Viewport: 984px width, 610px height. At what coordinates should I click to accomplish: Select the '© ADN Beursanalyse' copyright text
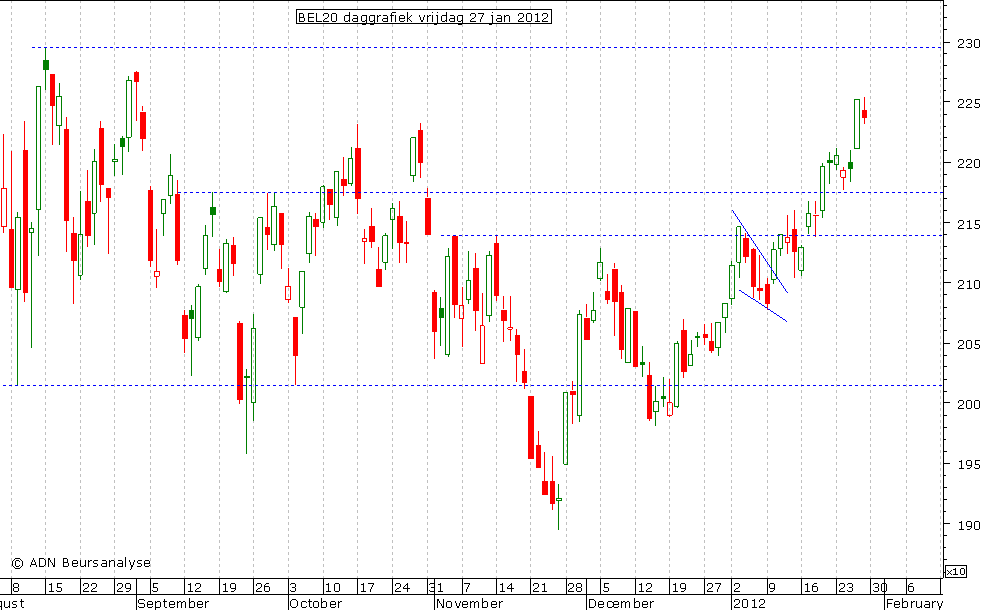(82, 563)
